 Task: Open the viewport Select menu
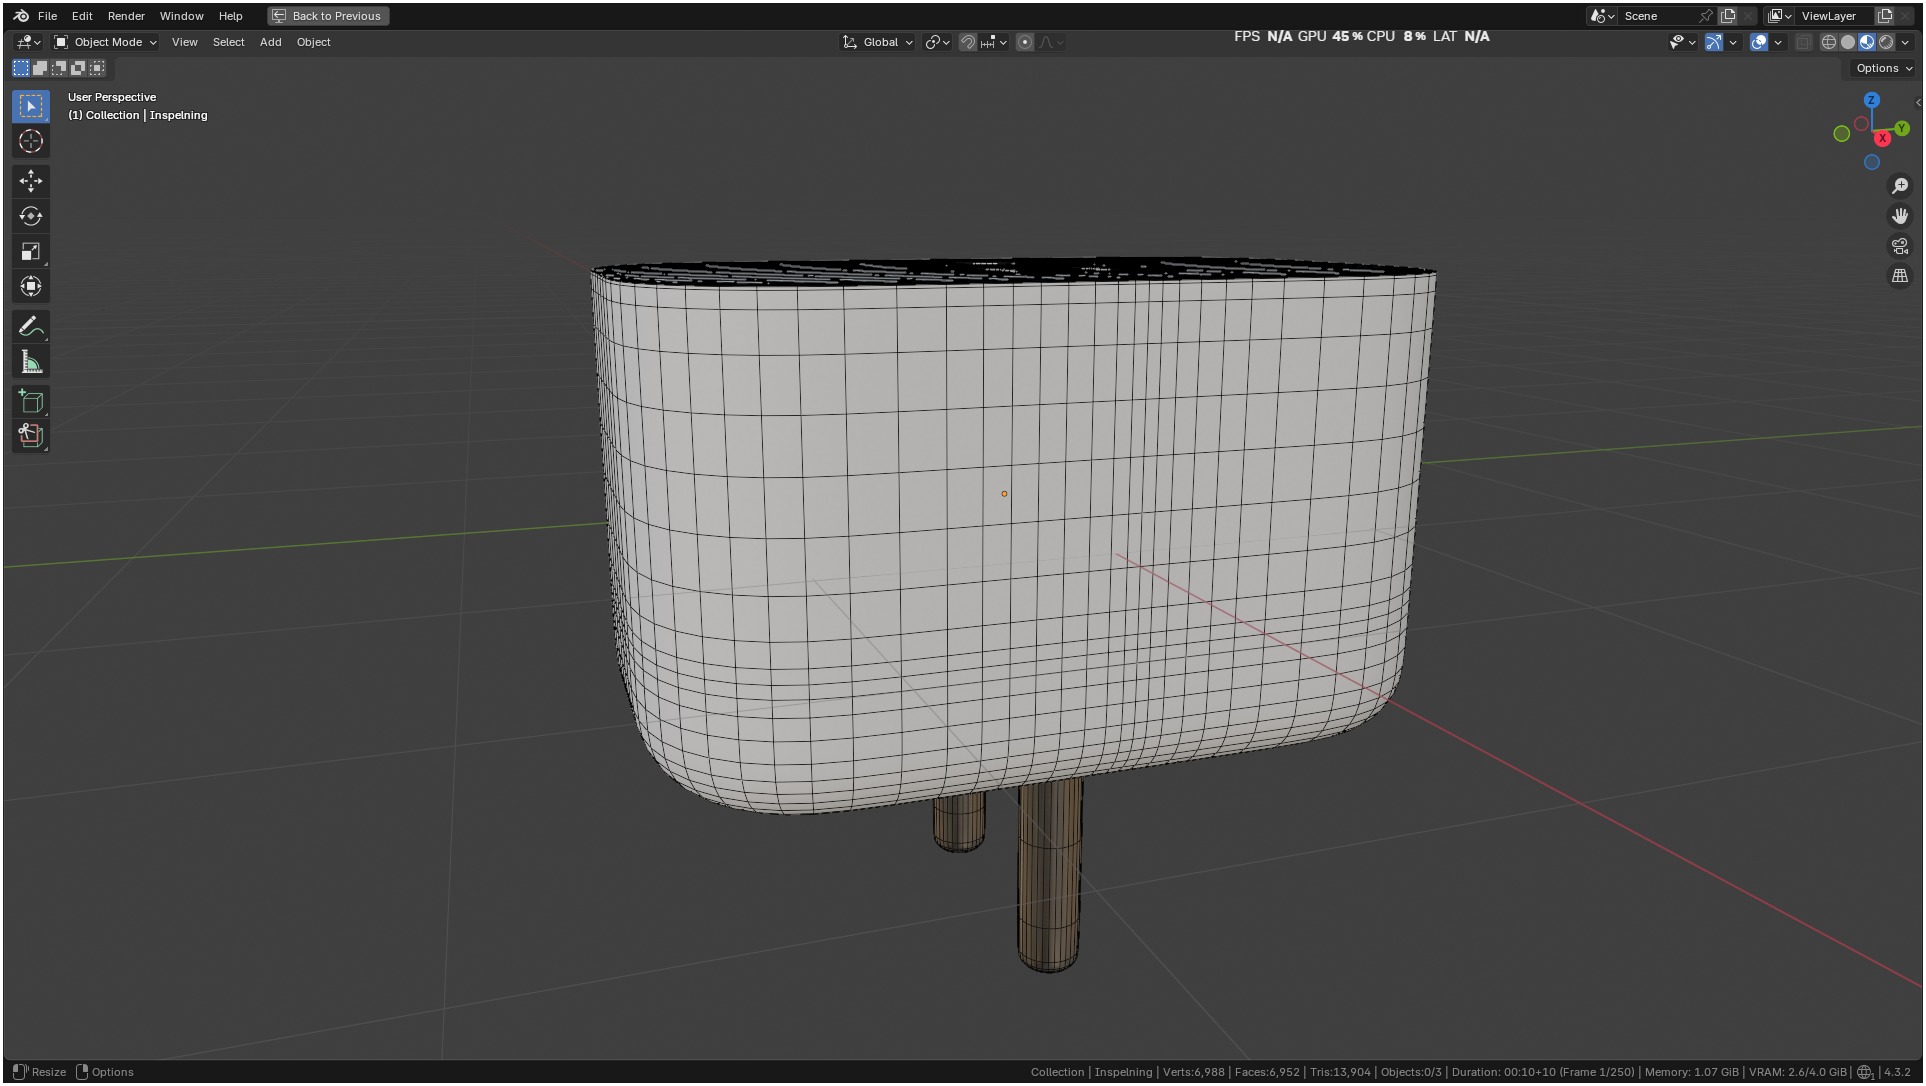click(x=228, y=42)
